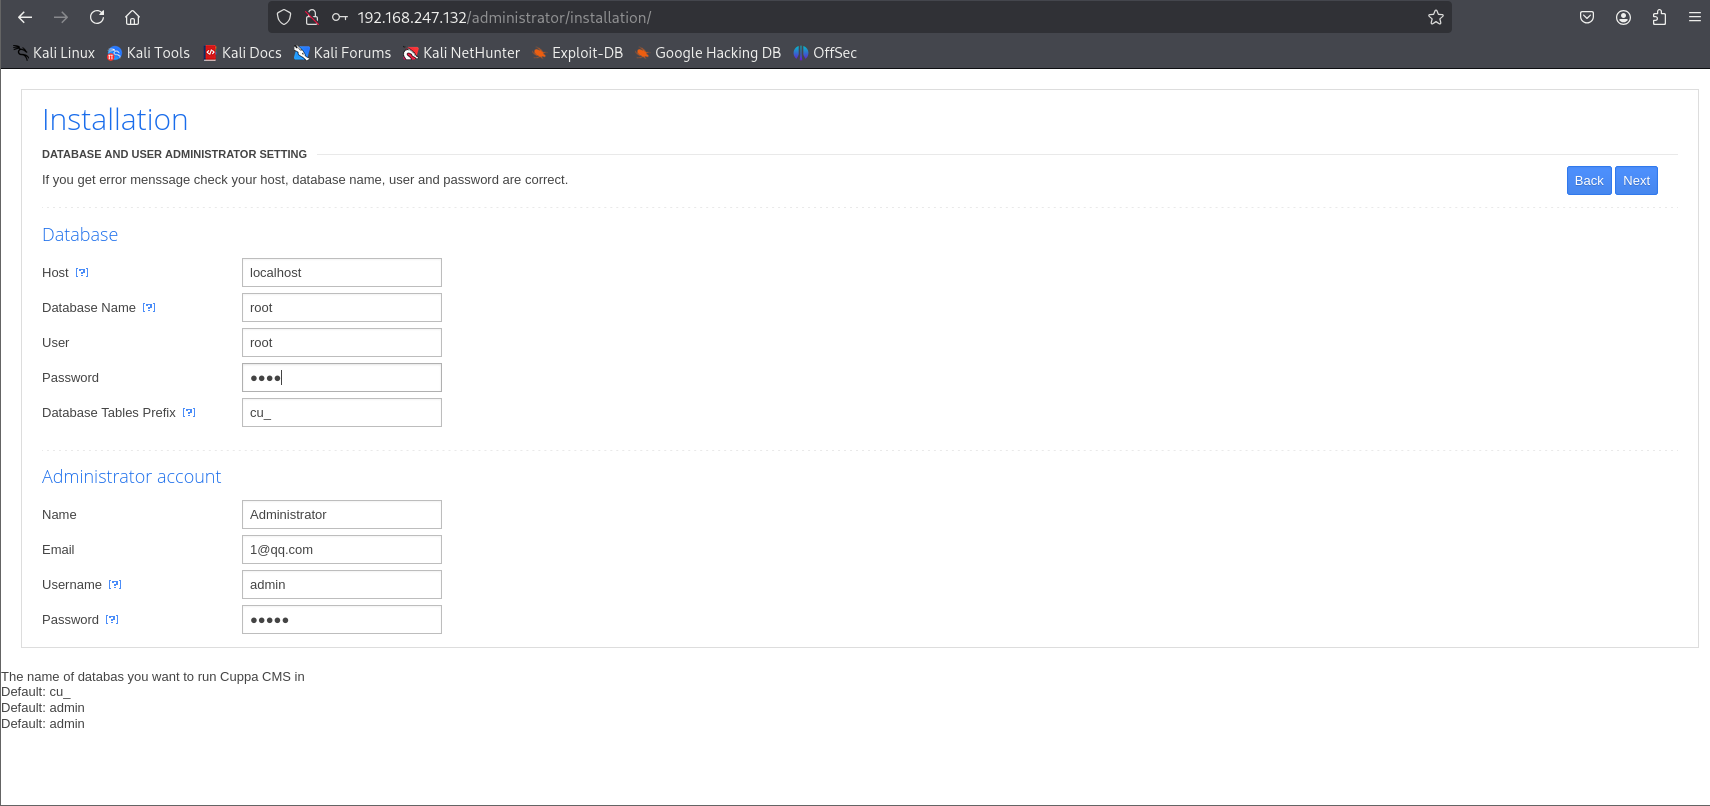Viewport: 1710px width, 806px height.
Task: Open the Pocket save icon
Action: pos(1587,17)
